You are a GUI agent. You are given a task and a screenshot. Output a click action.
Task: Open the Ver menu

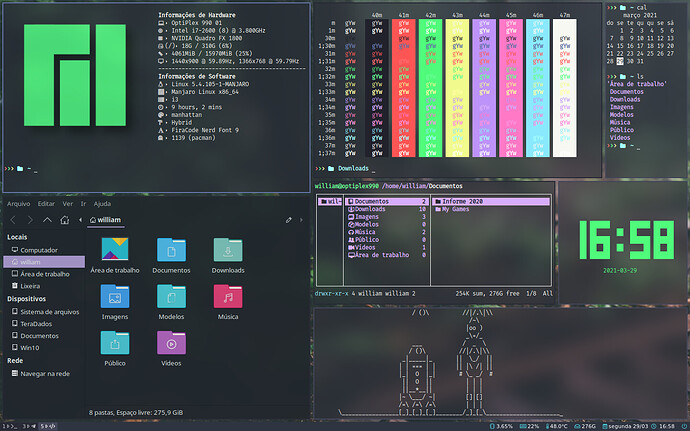tap(67, 204)
